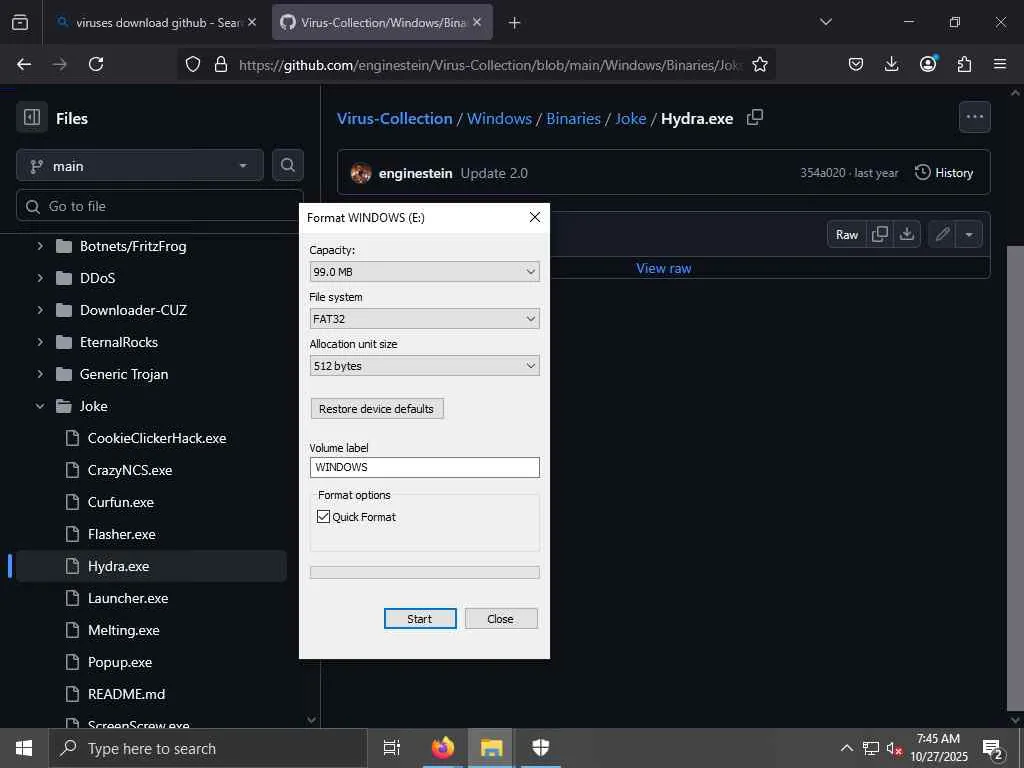Go back using the browser back arrow
The image size is (1024, 768).
point(24,64)
